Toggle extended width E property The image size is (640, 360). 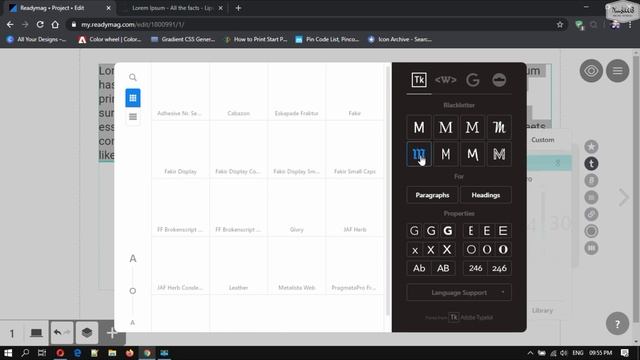coord(503,231)
